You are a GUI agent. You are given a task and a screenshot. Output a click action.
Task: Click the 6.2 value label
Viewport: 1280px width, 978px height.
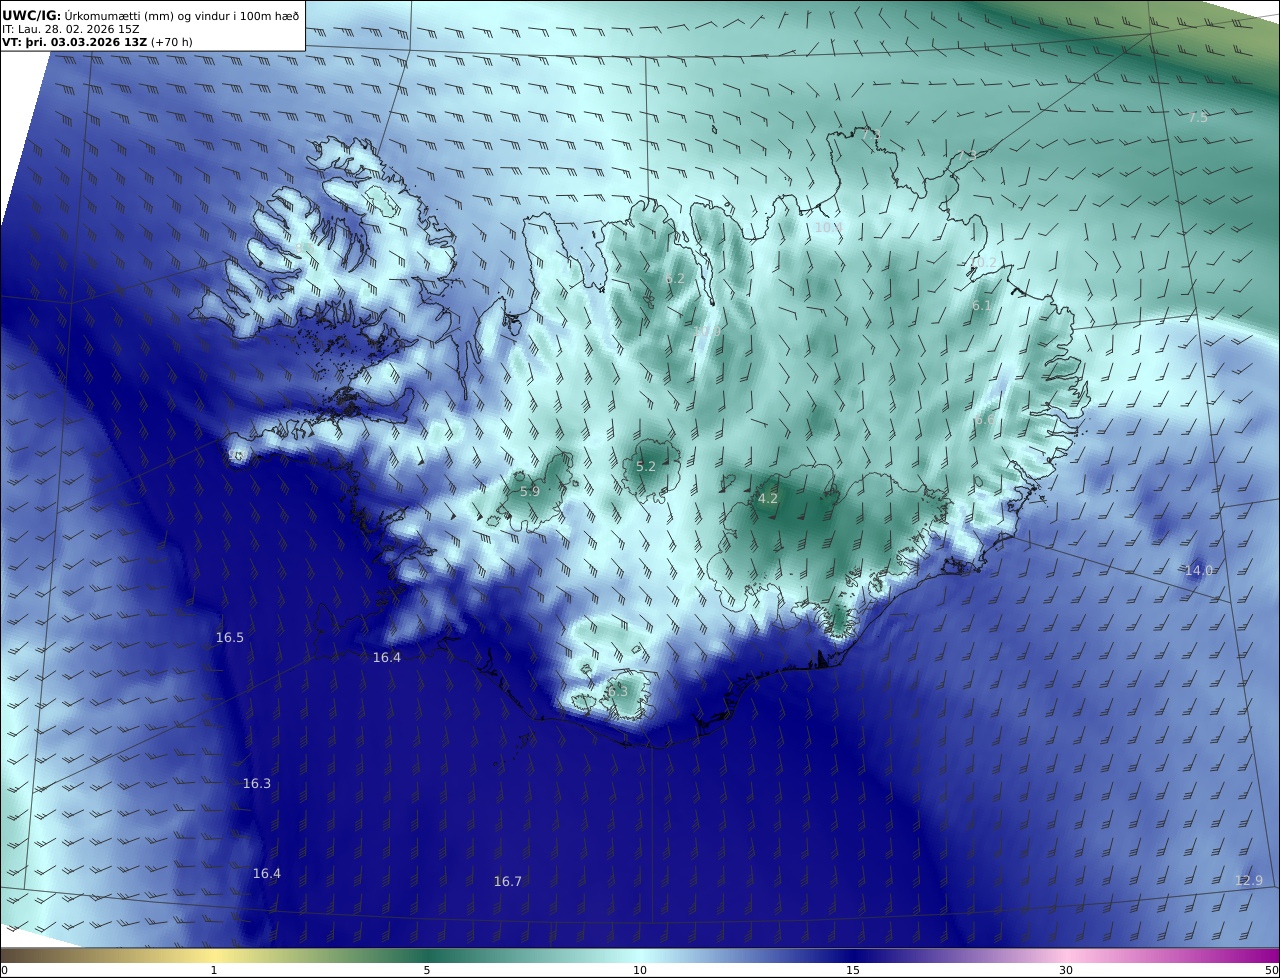tap(675, 279)
